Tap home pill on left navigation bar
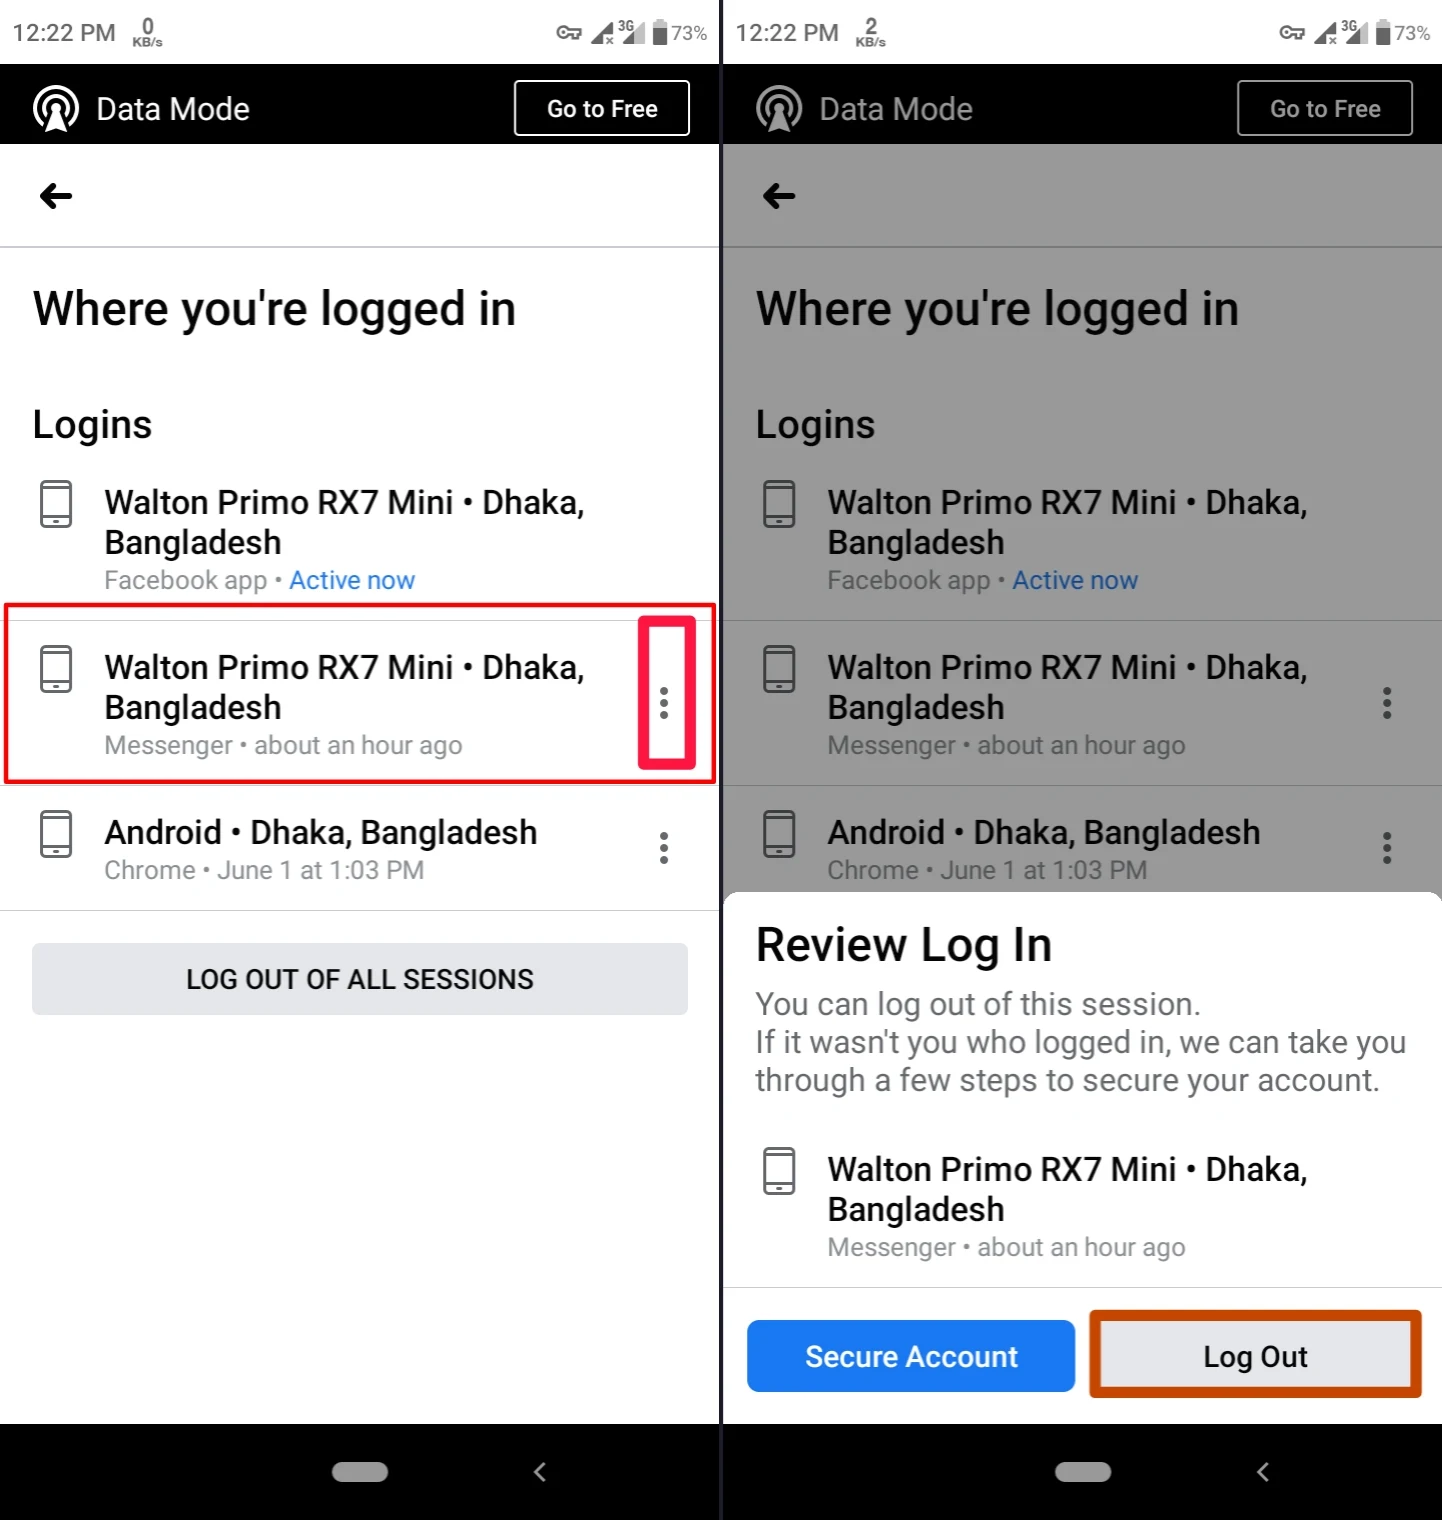 point(360,1472)
